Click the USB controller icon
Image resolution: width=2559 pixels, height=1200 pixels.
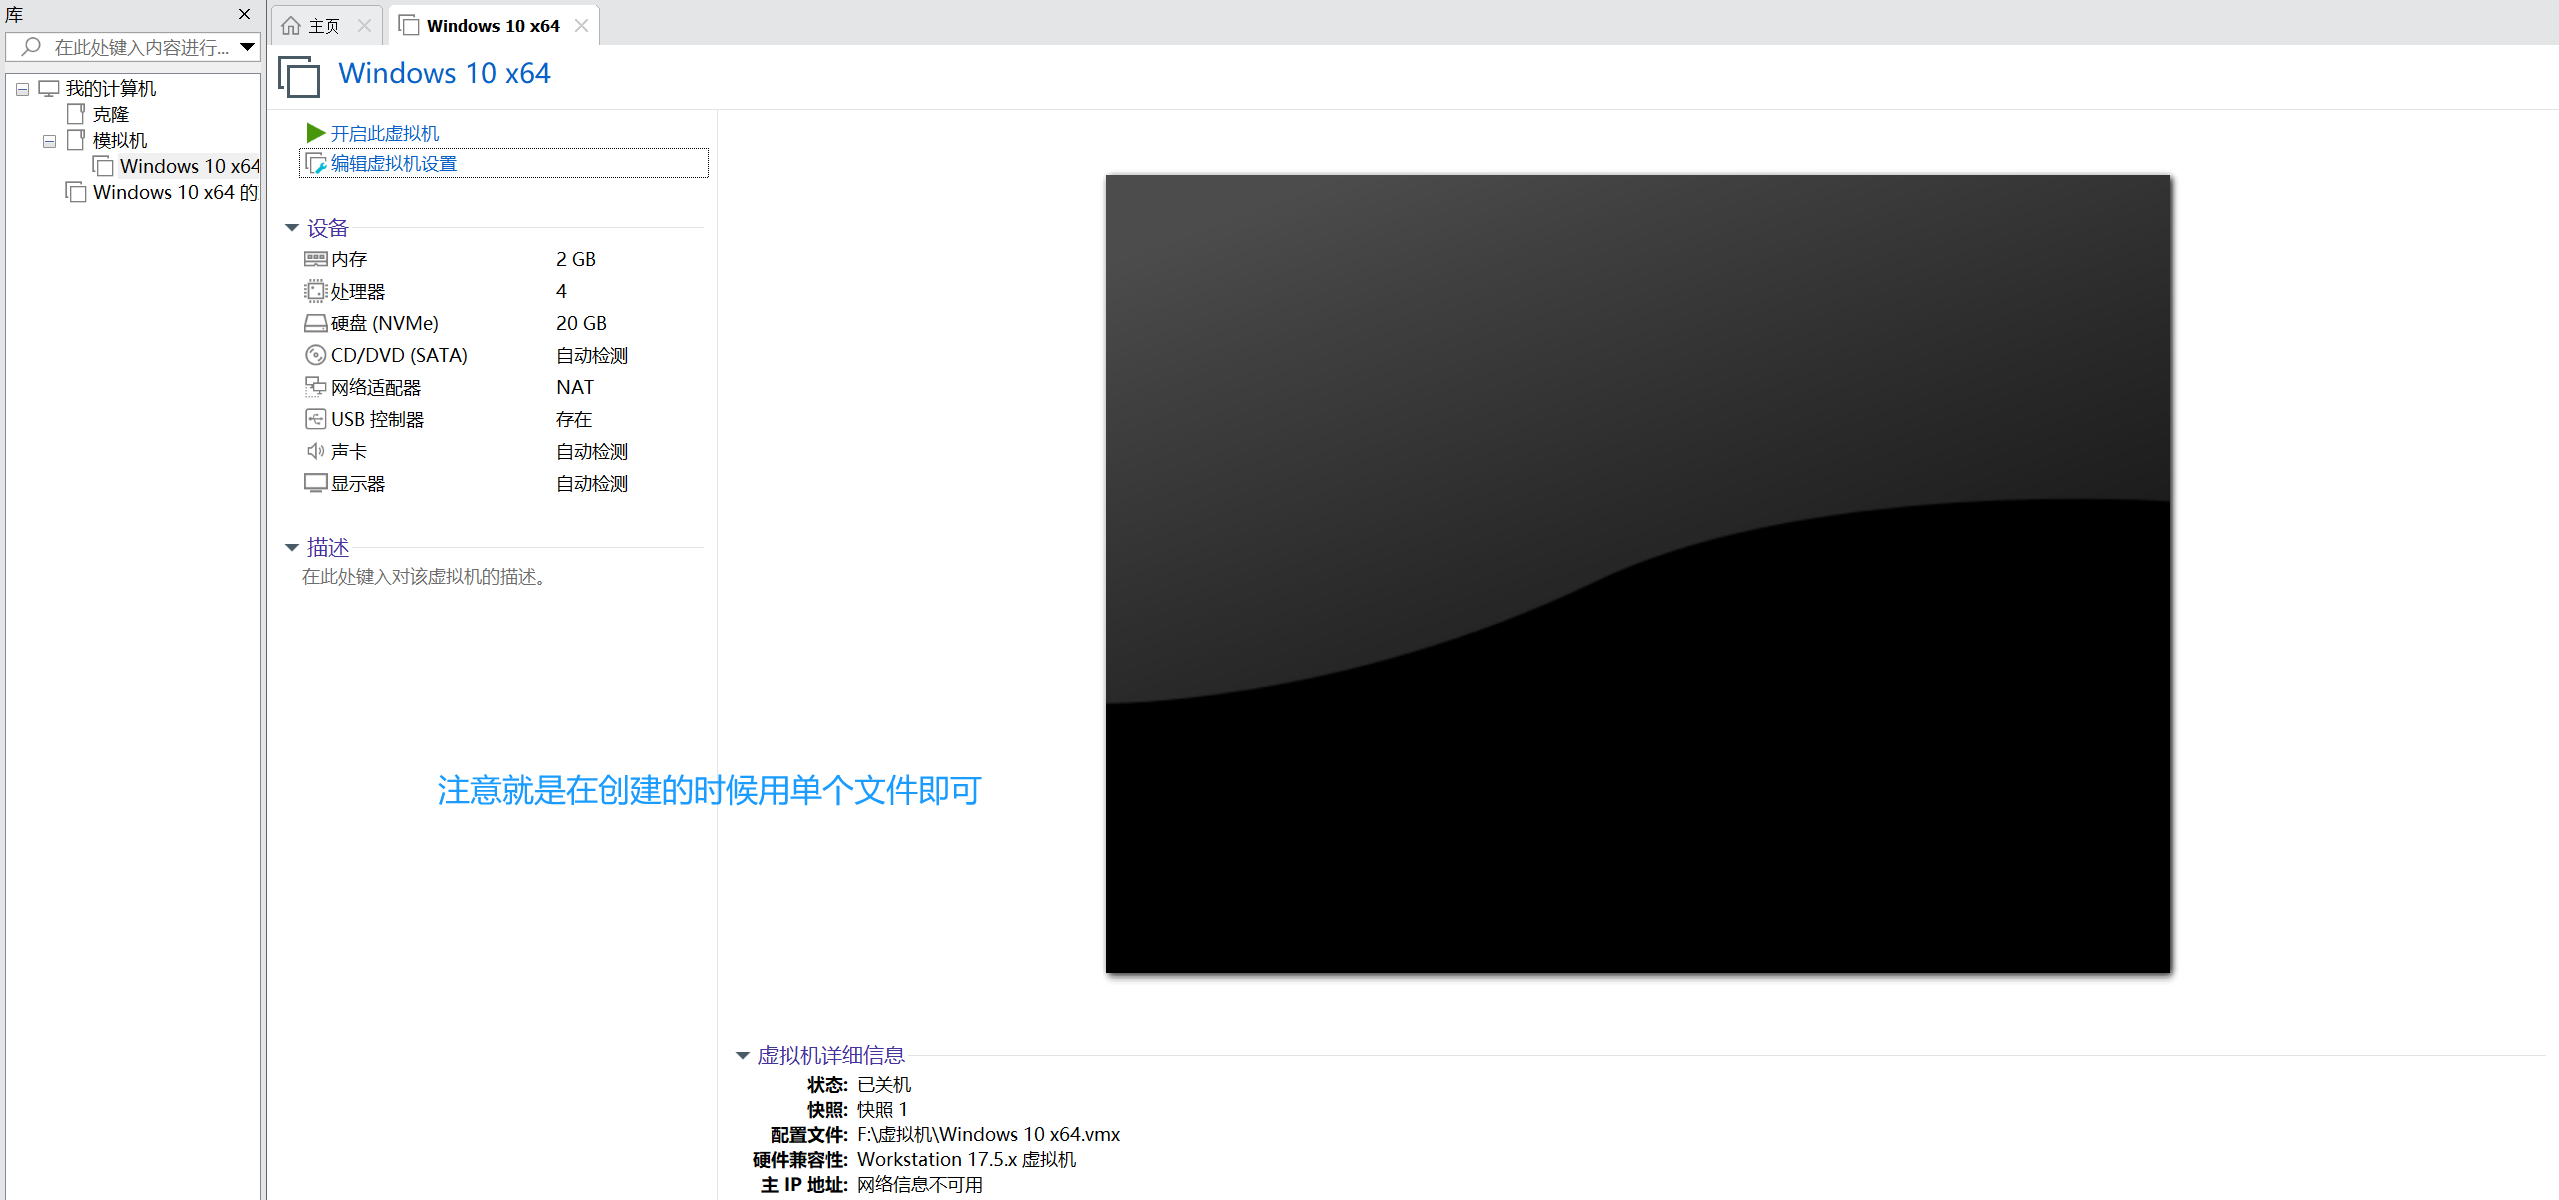click(x=315, y=419)
